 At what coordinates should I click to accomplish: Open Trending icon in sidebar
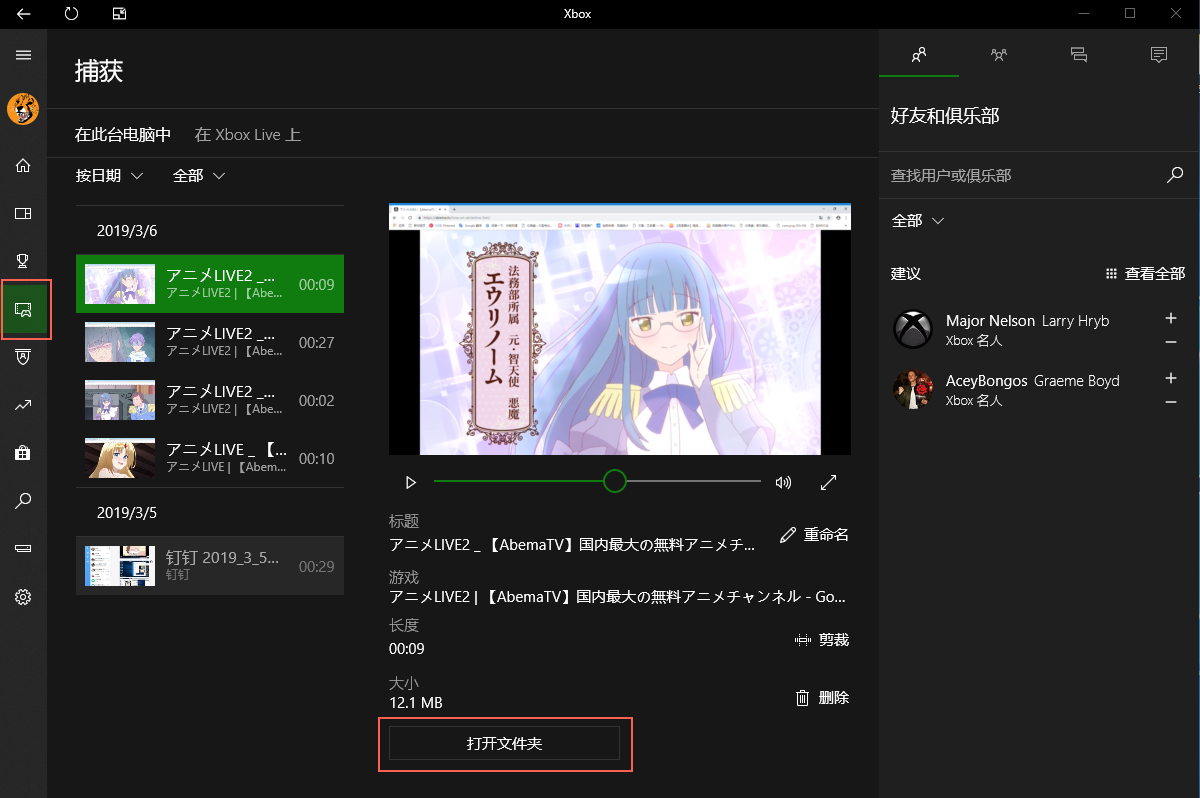pyautogui.click(x=23, y=405)
